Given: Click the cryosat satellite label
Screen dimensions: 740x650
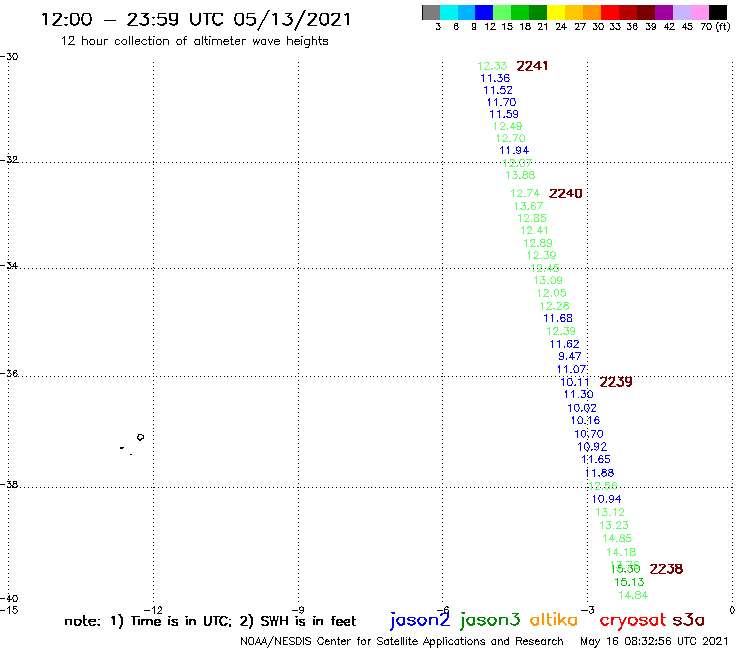Looking at the screenshot, I should point(633,620).
